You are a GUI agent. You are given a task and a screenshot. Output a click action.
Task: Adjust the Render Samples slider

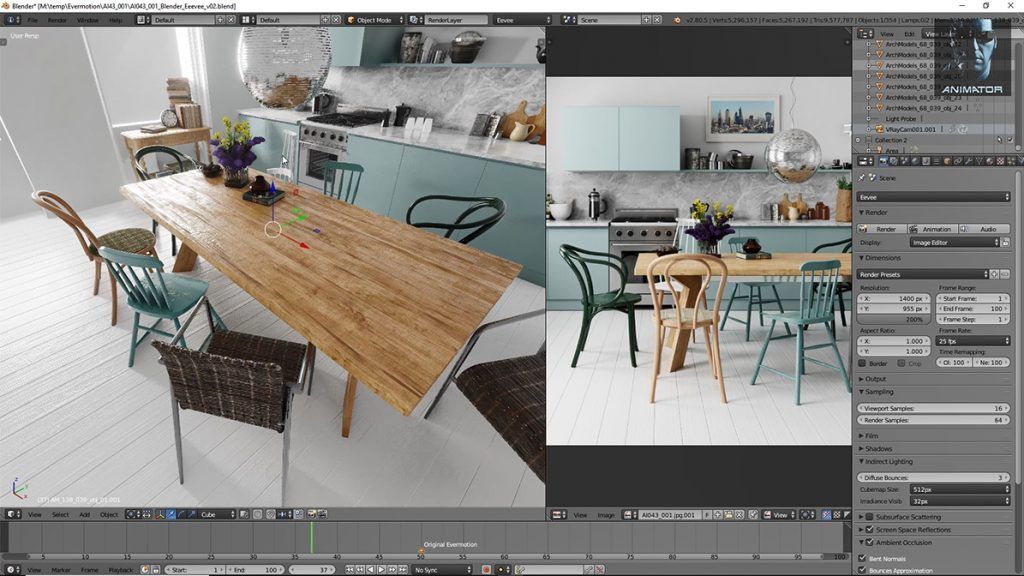click(x=934, y=420)
